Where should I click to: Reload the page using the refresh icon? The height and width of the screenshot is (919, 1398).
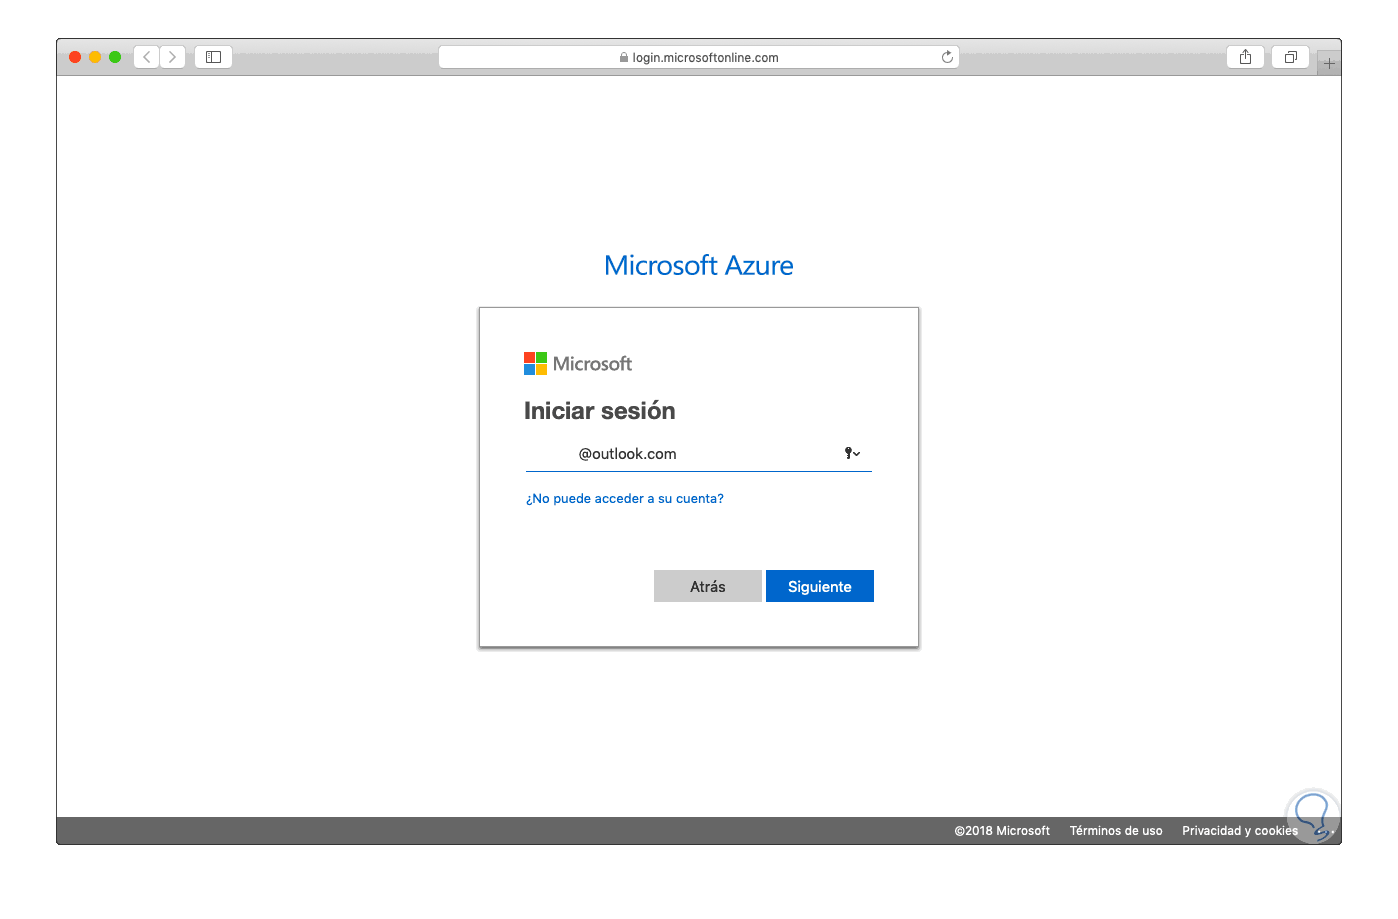[x=947, y=57]
